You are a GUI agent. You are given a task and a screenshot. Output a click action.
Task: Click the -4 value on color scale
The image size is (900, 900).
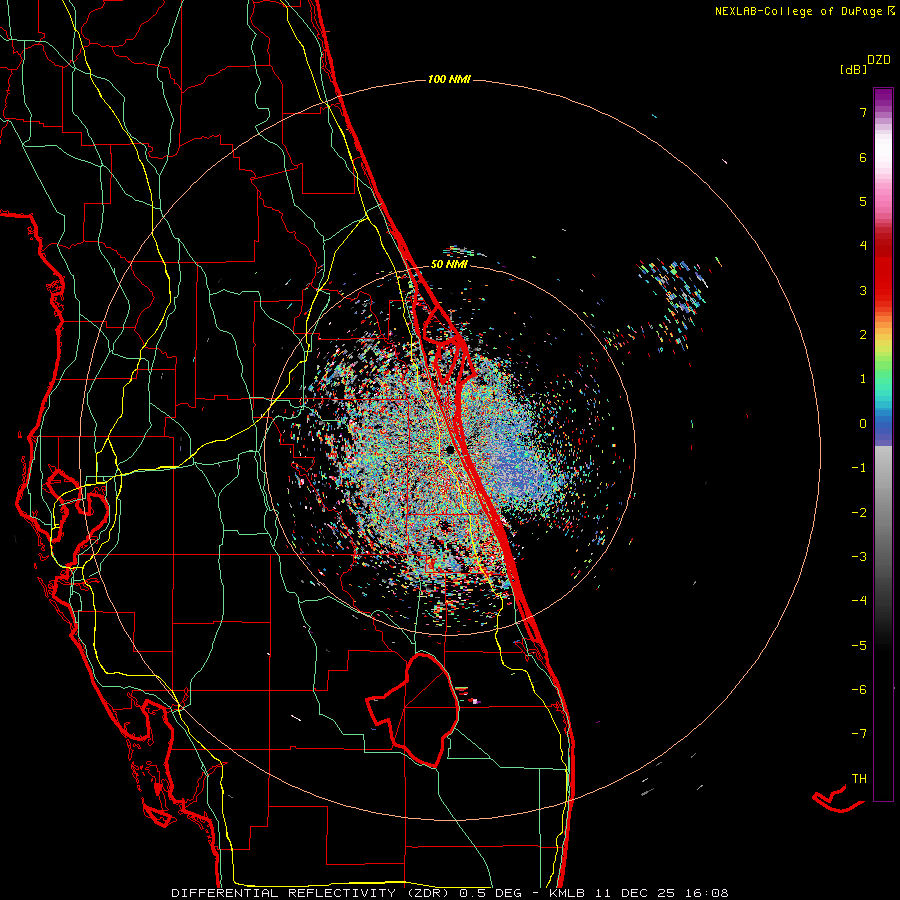tap(859, 600)
